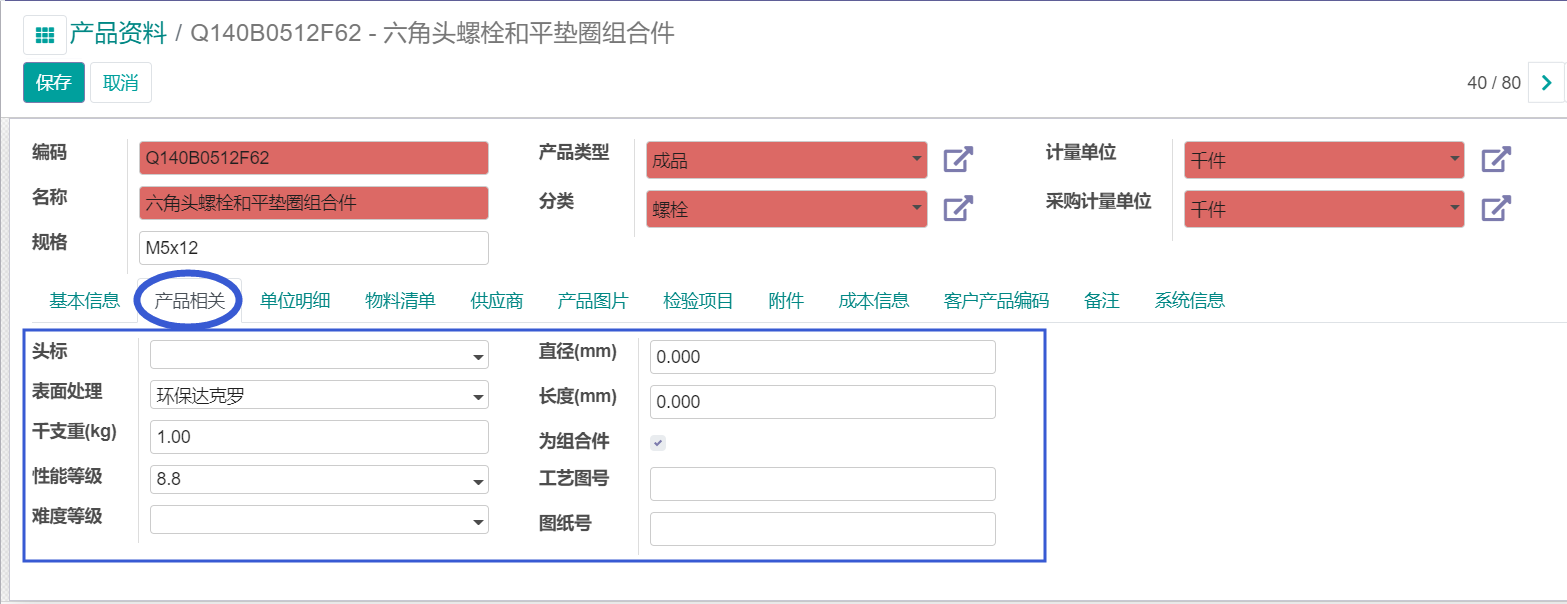The width and height of the screenshot is (1567, 604).
Task: Switch to the 基本信息 tab
Action: pos(85,301)
